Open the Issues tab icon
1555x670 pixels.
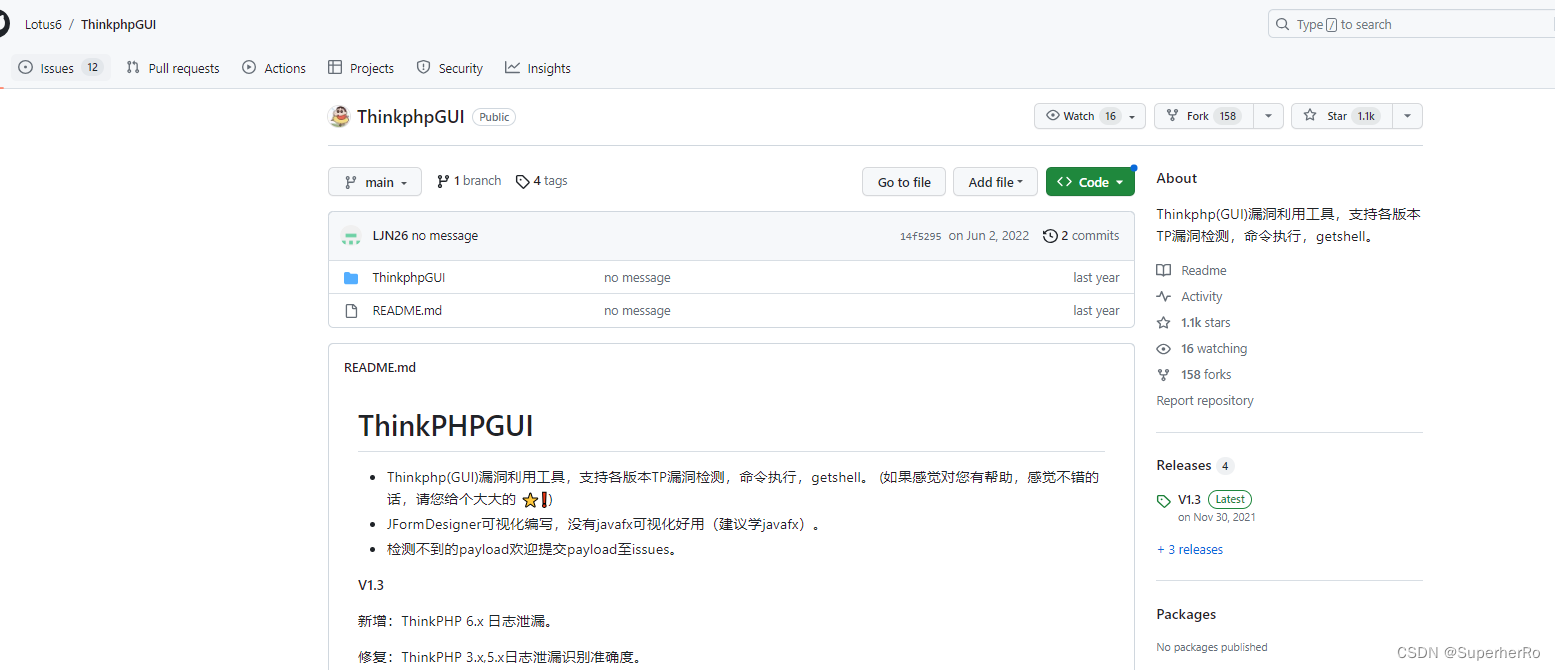[25, 67]
